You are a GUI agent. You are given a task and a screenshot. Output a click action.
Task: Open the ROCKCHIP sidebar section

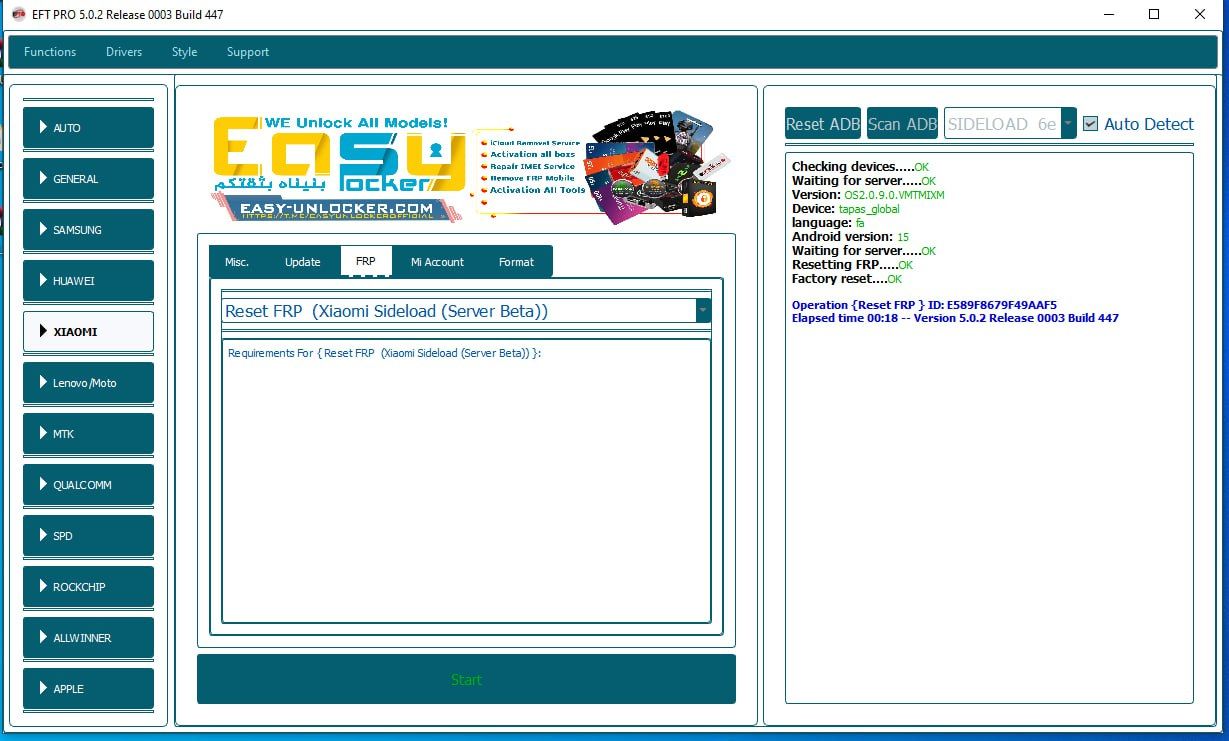tap(88, 587)
